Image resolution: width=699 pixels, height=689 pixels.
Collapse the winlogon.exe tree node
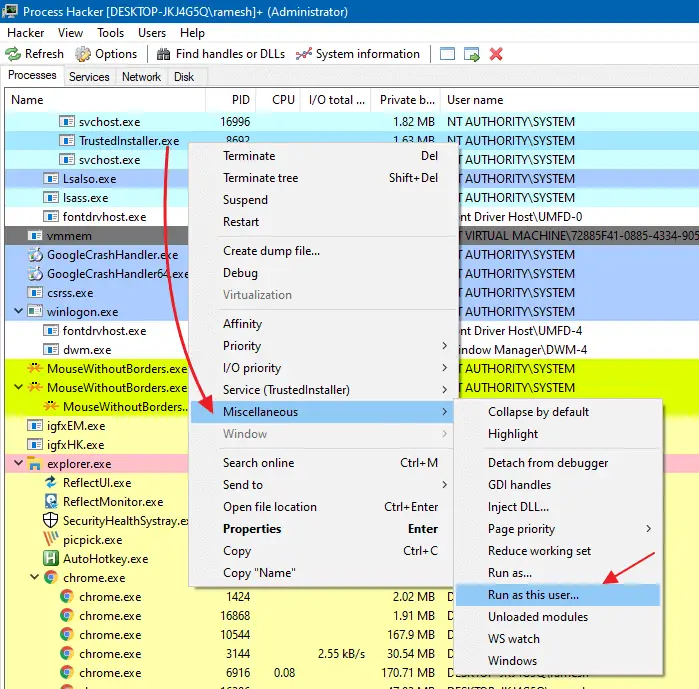coord(18,311)
